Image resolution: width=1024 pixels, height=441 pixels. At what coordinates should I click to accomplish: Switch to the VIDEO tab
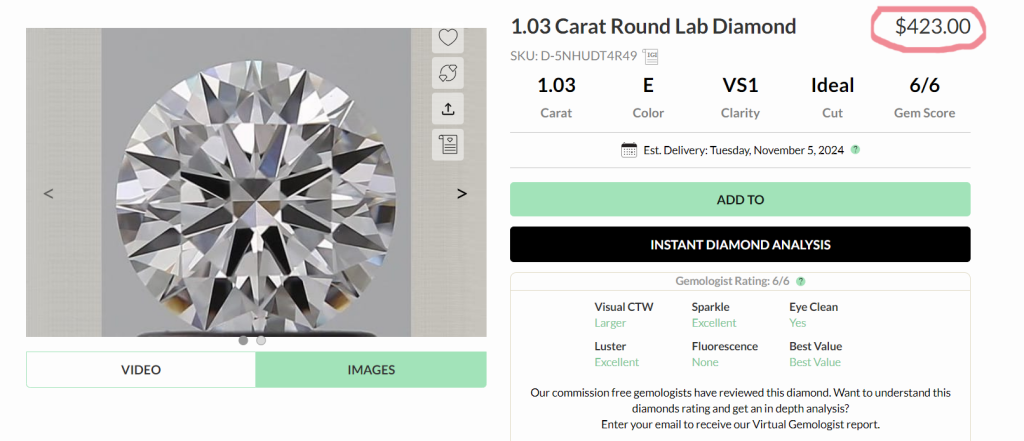[141, 369]
